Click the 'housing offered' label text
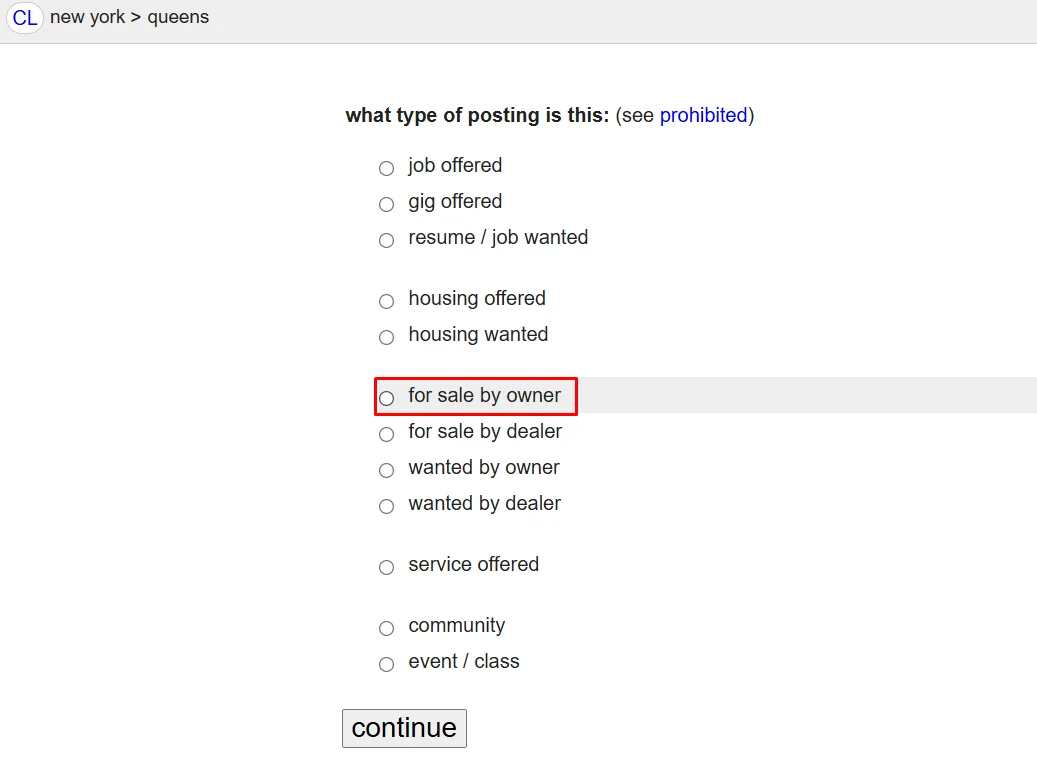The width and height of the screenshot is (1037, 760). tap(476, 298)
